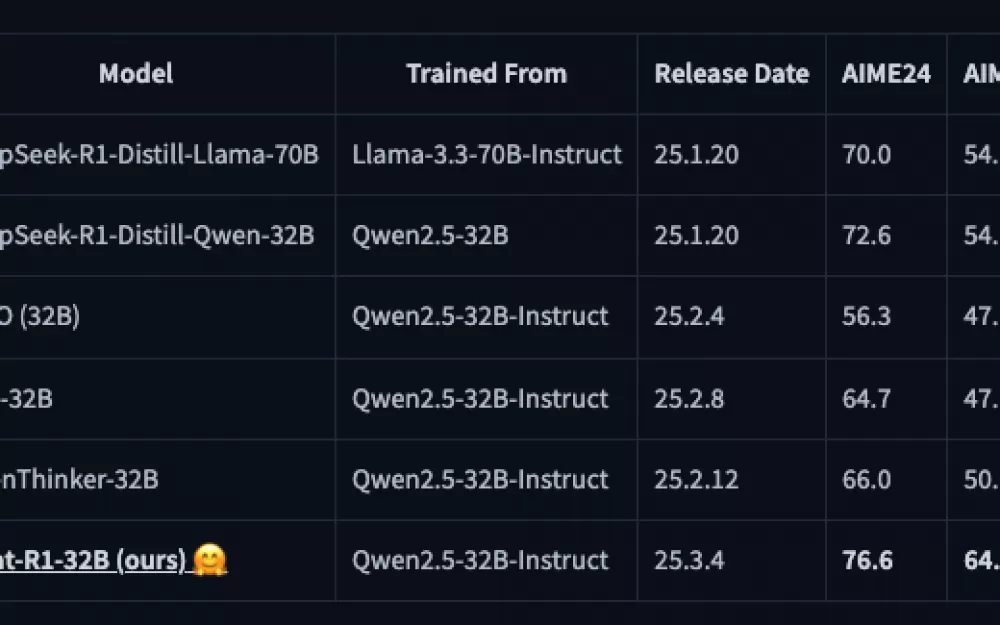
Task: Click the AIME24 score 70.0
Action: (x=866, y=154)
